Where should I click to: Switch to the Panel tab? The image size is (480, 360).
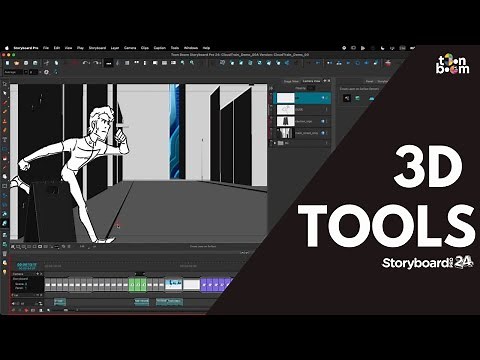coord(369,81)
